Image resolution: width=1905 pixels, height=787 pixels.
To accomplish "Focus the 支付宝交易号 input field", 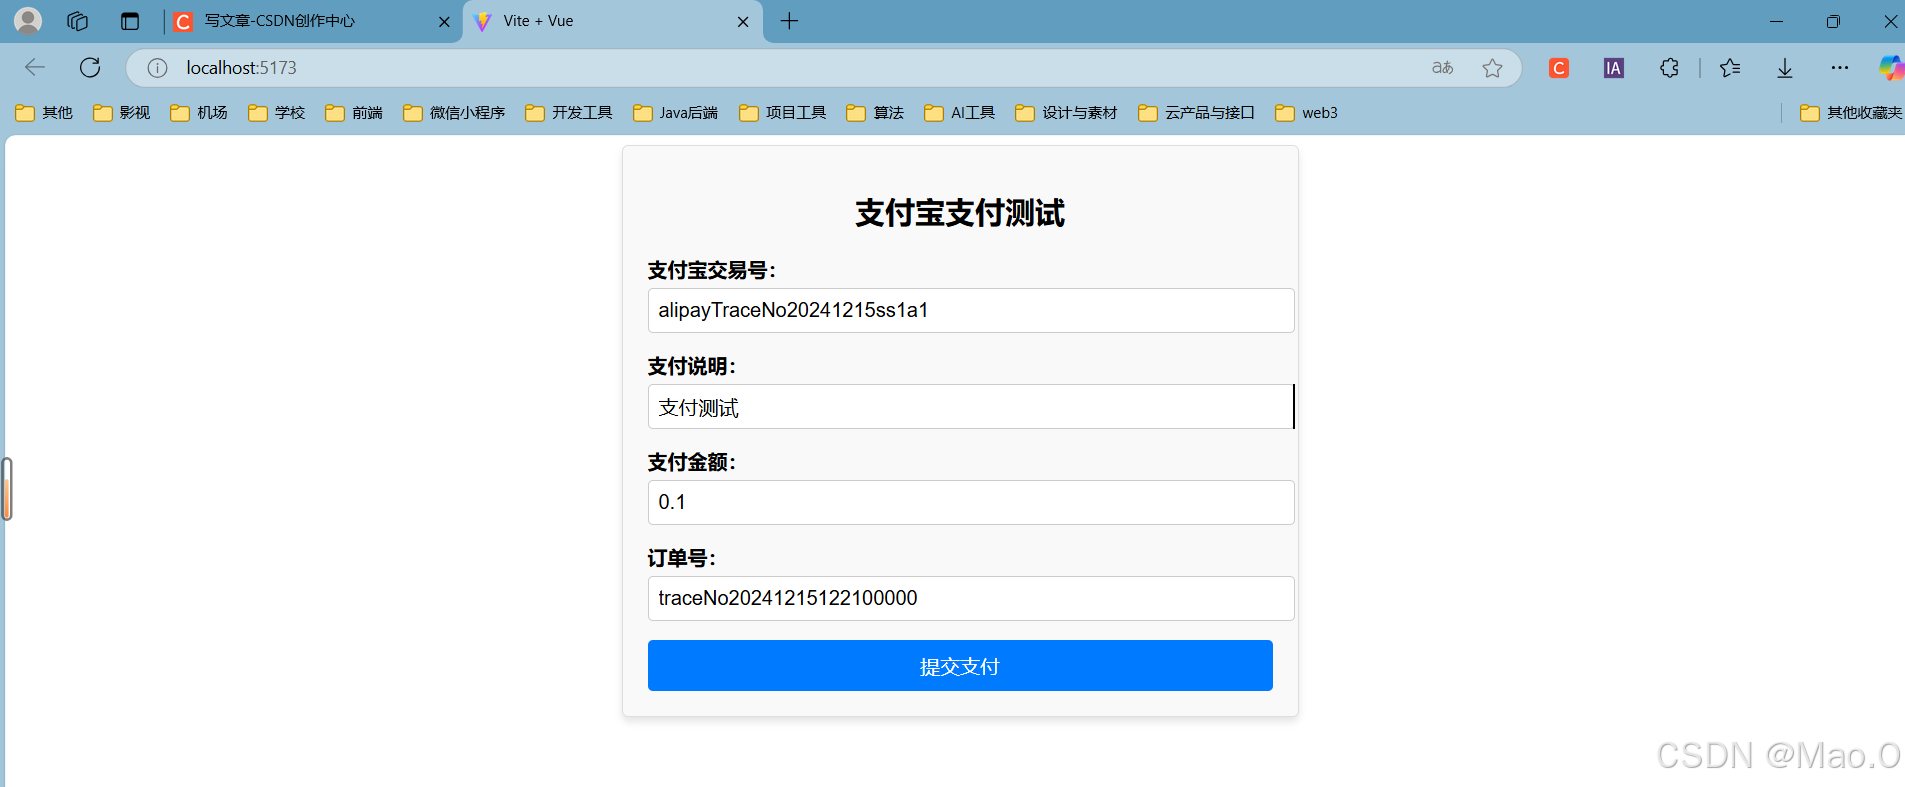I will tap(971, 310).
